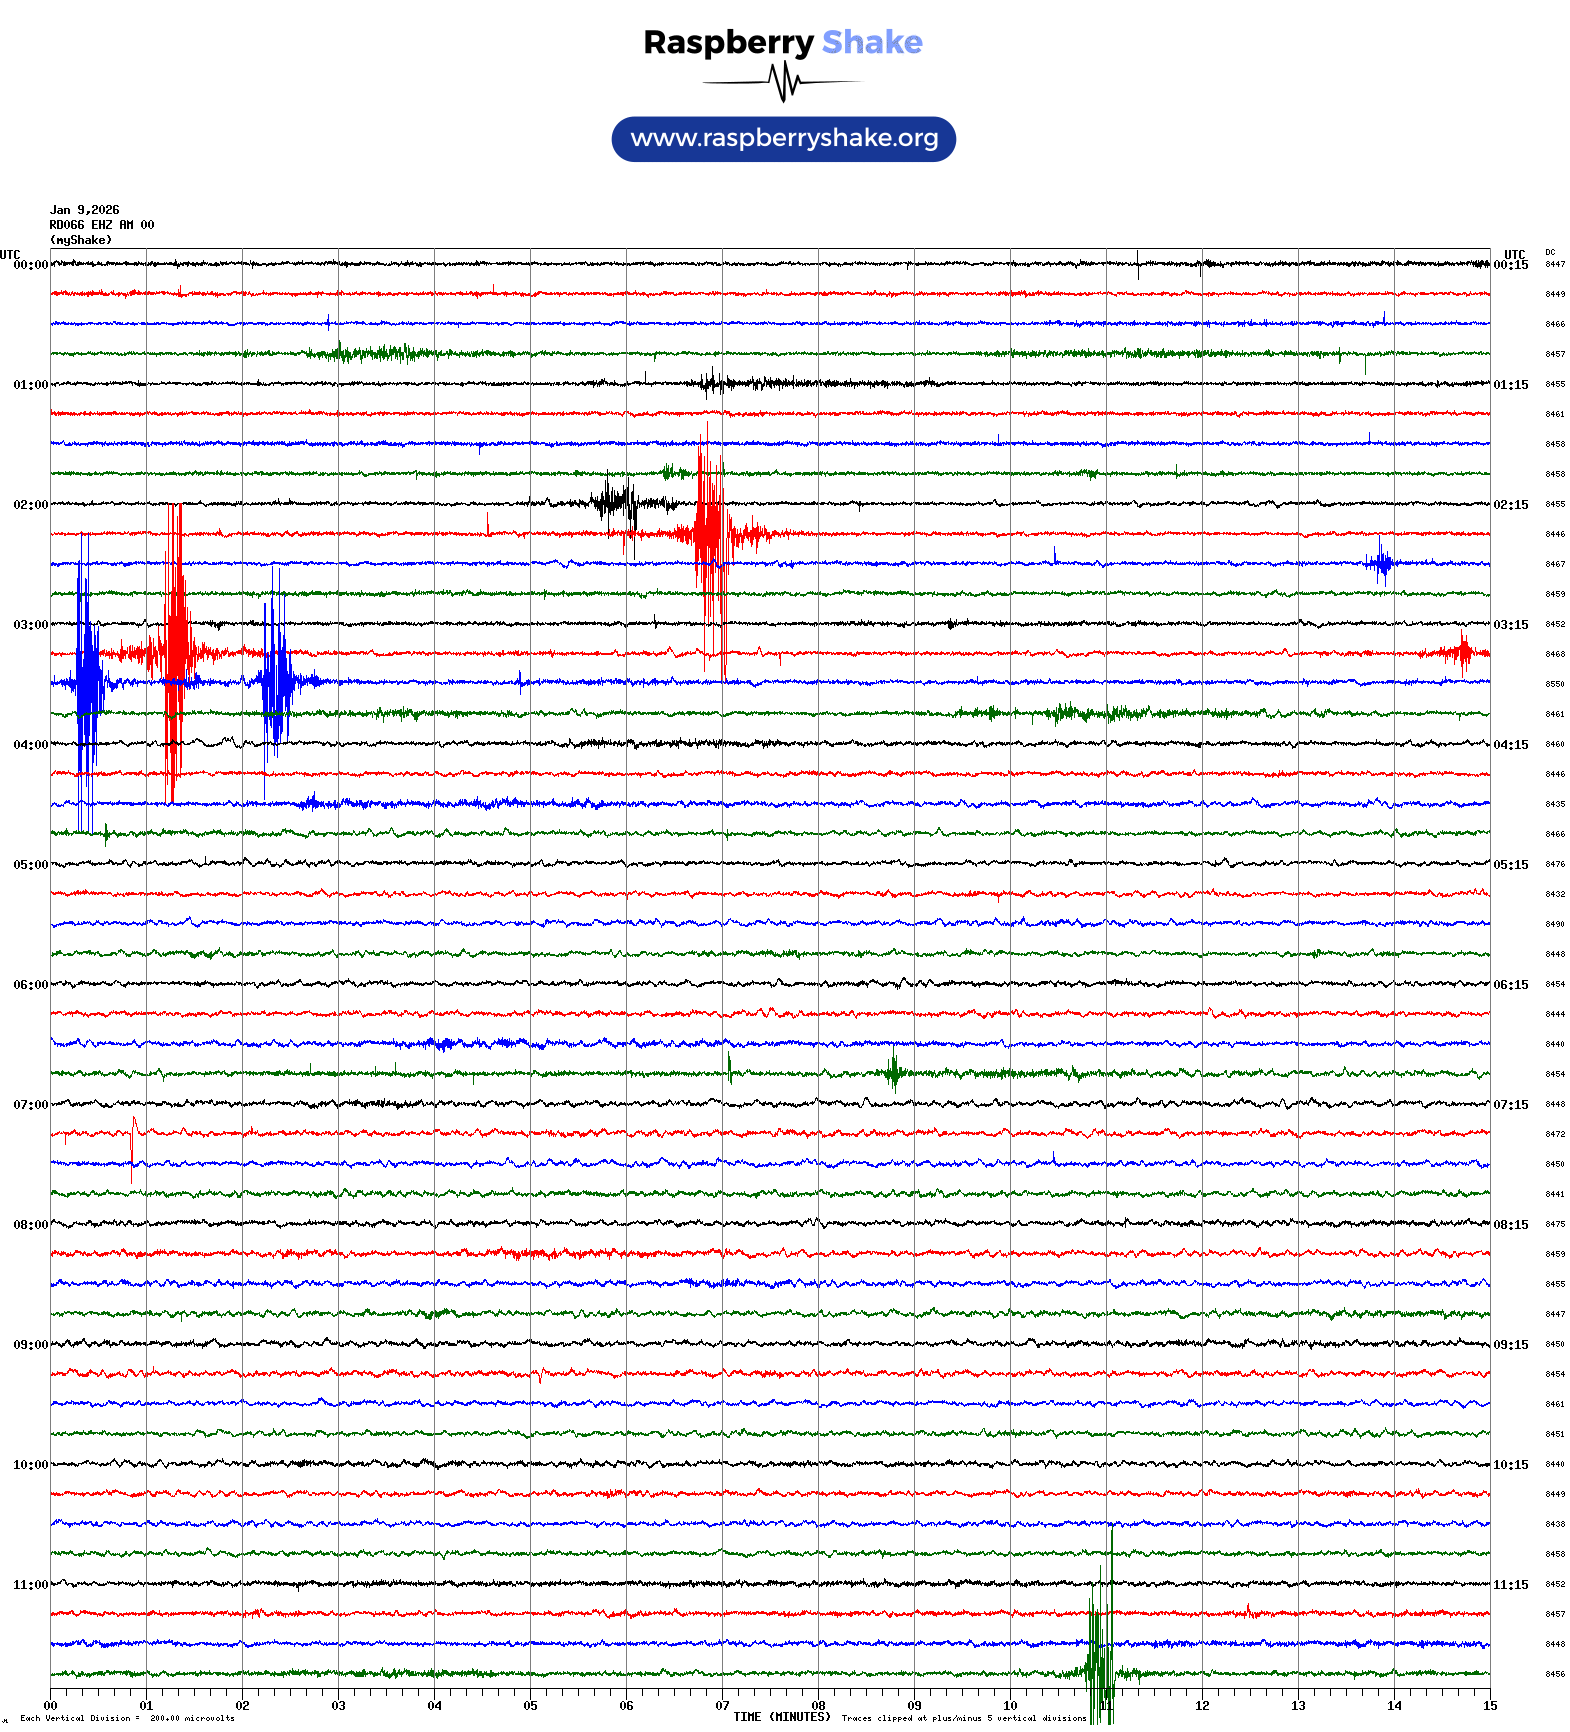Click the DC column header top right

pos(1550,253)
